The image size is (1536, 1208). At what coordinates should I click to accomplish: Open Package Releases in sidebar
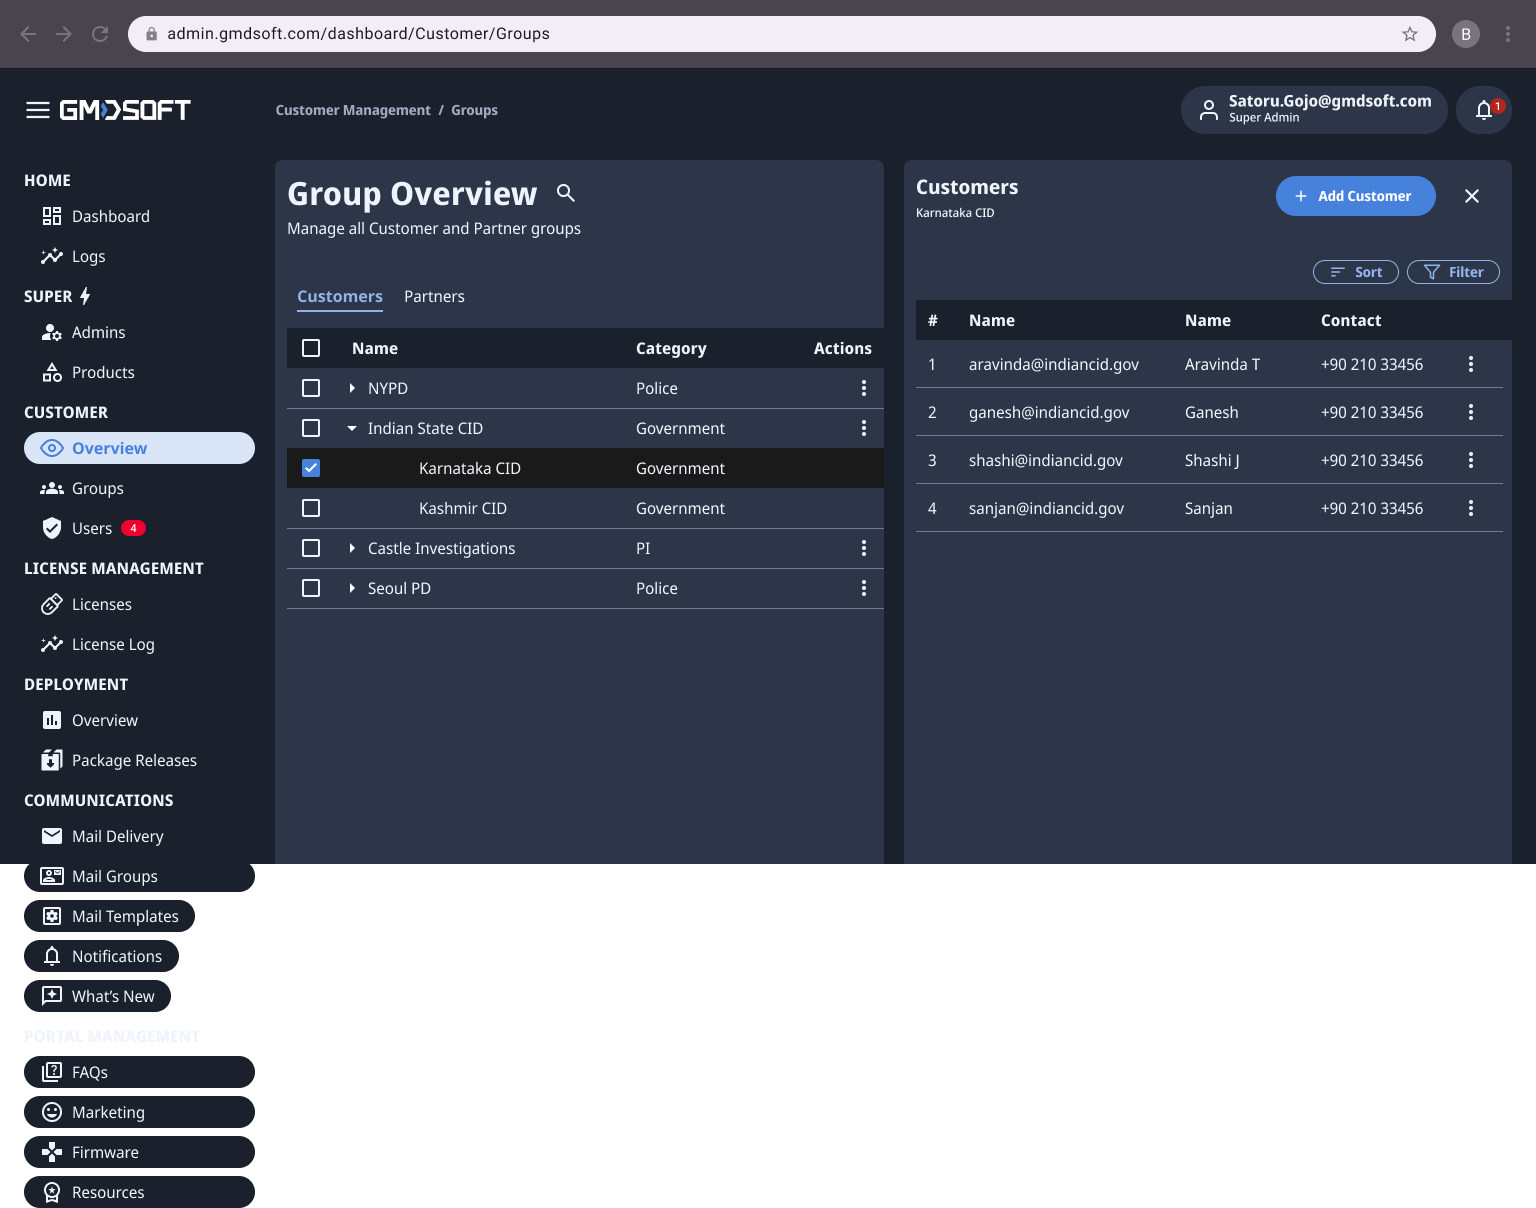tap(139, 760)
